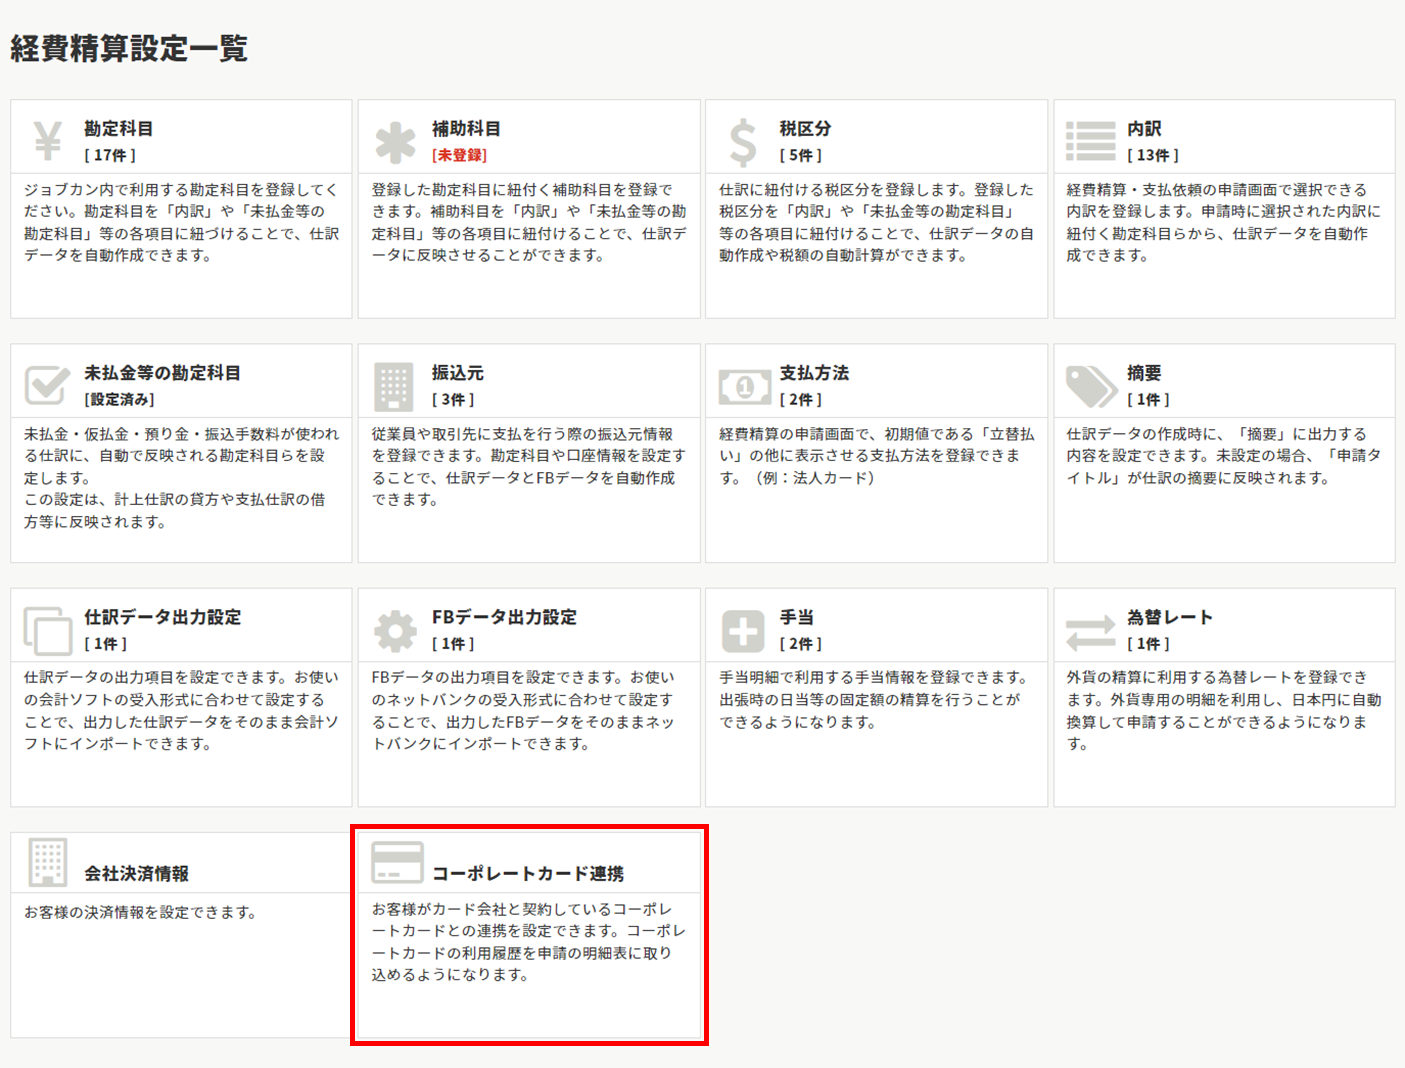Click the tag icon for 摘要
The image size is (1405, 1068).
coord(1090,386)
